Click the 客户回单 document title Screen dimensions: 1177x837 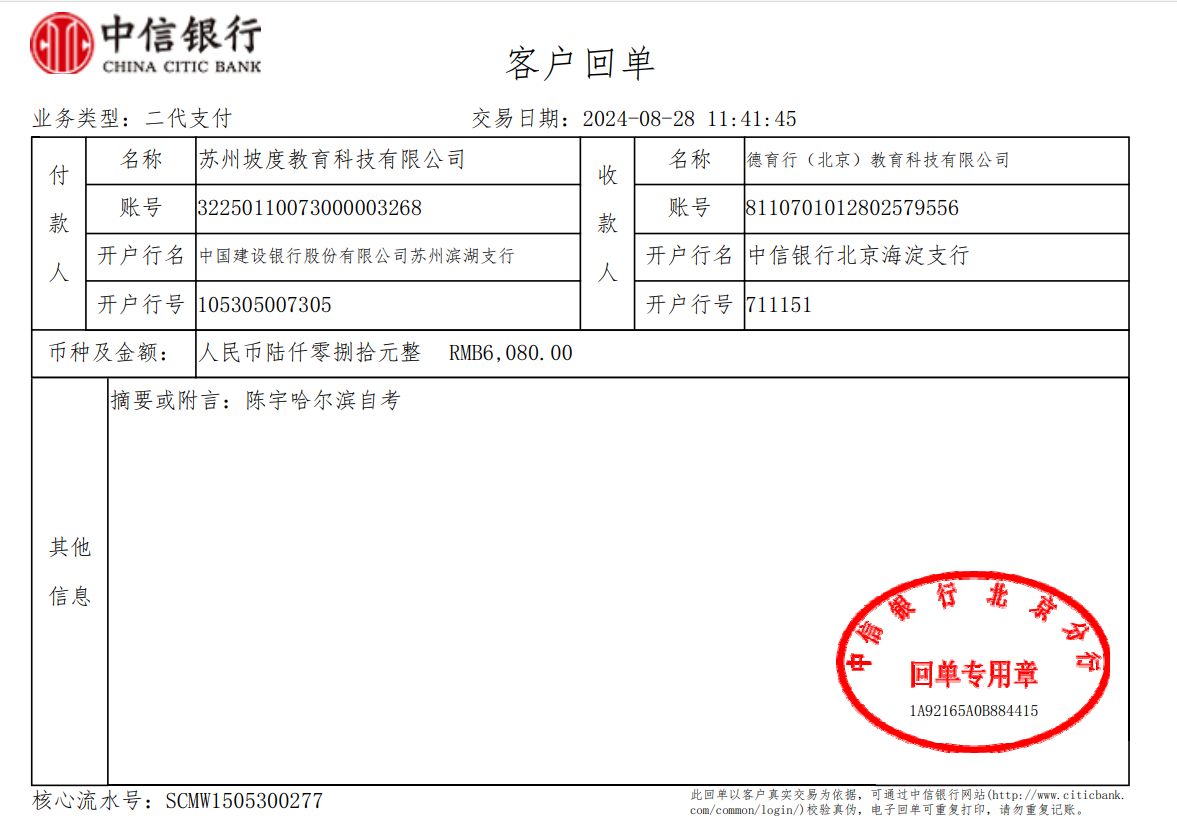pos(580,63)
